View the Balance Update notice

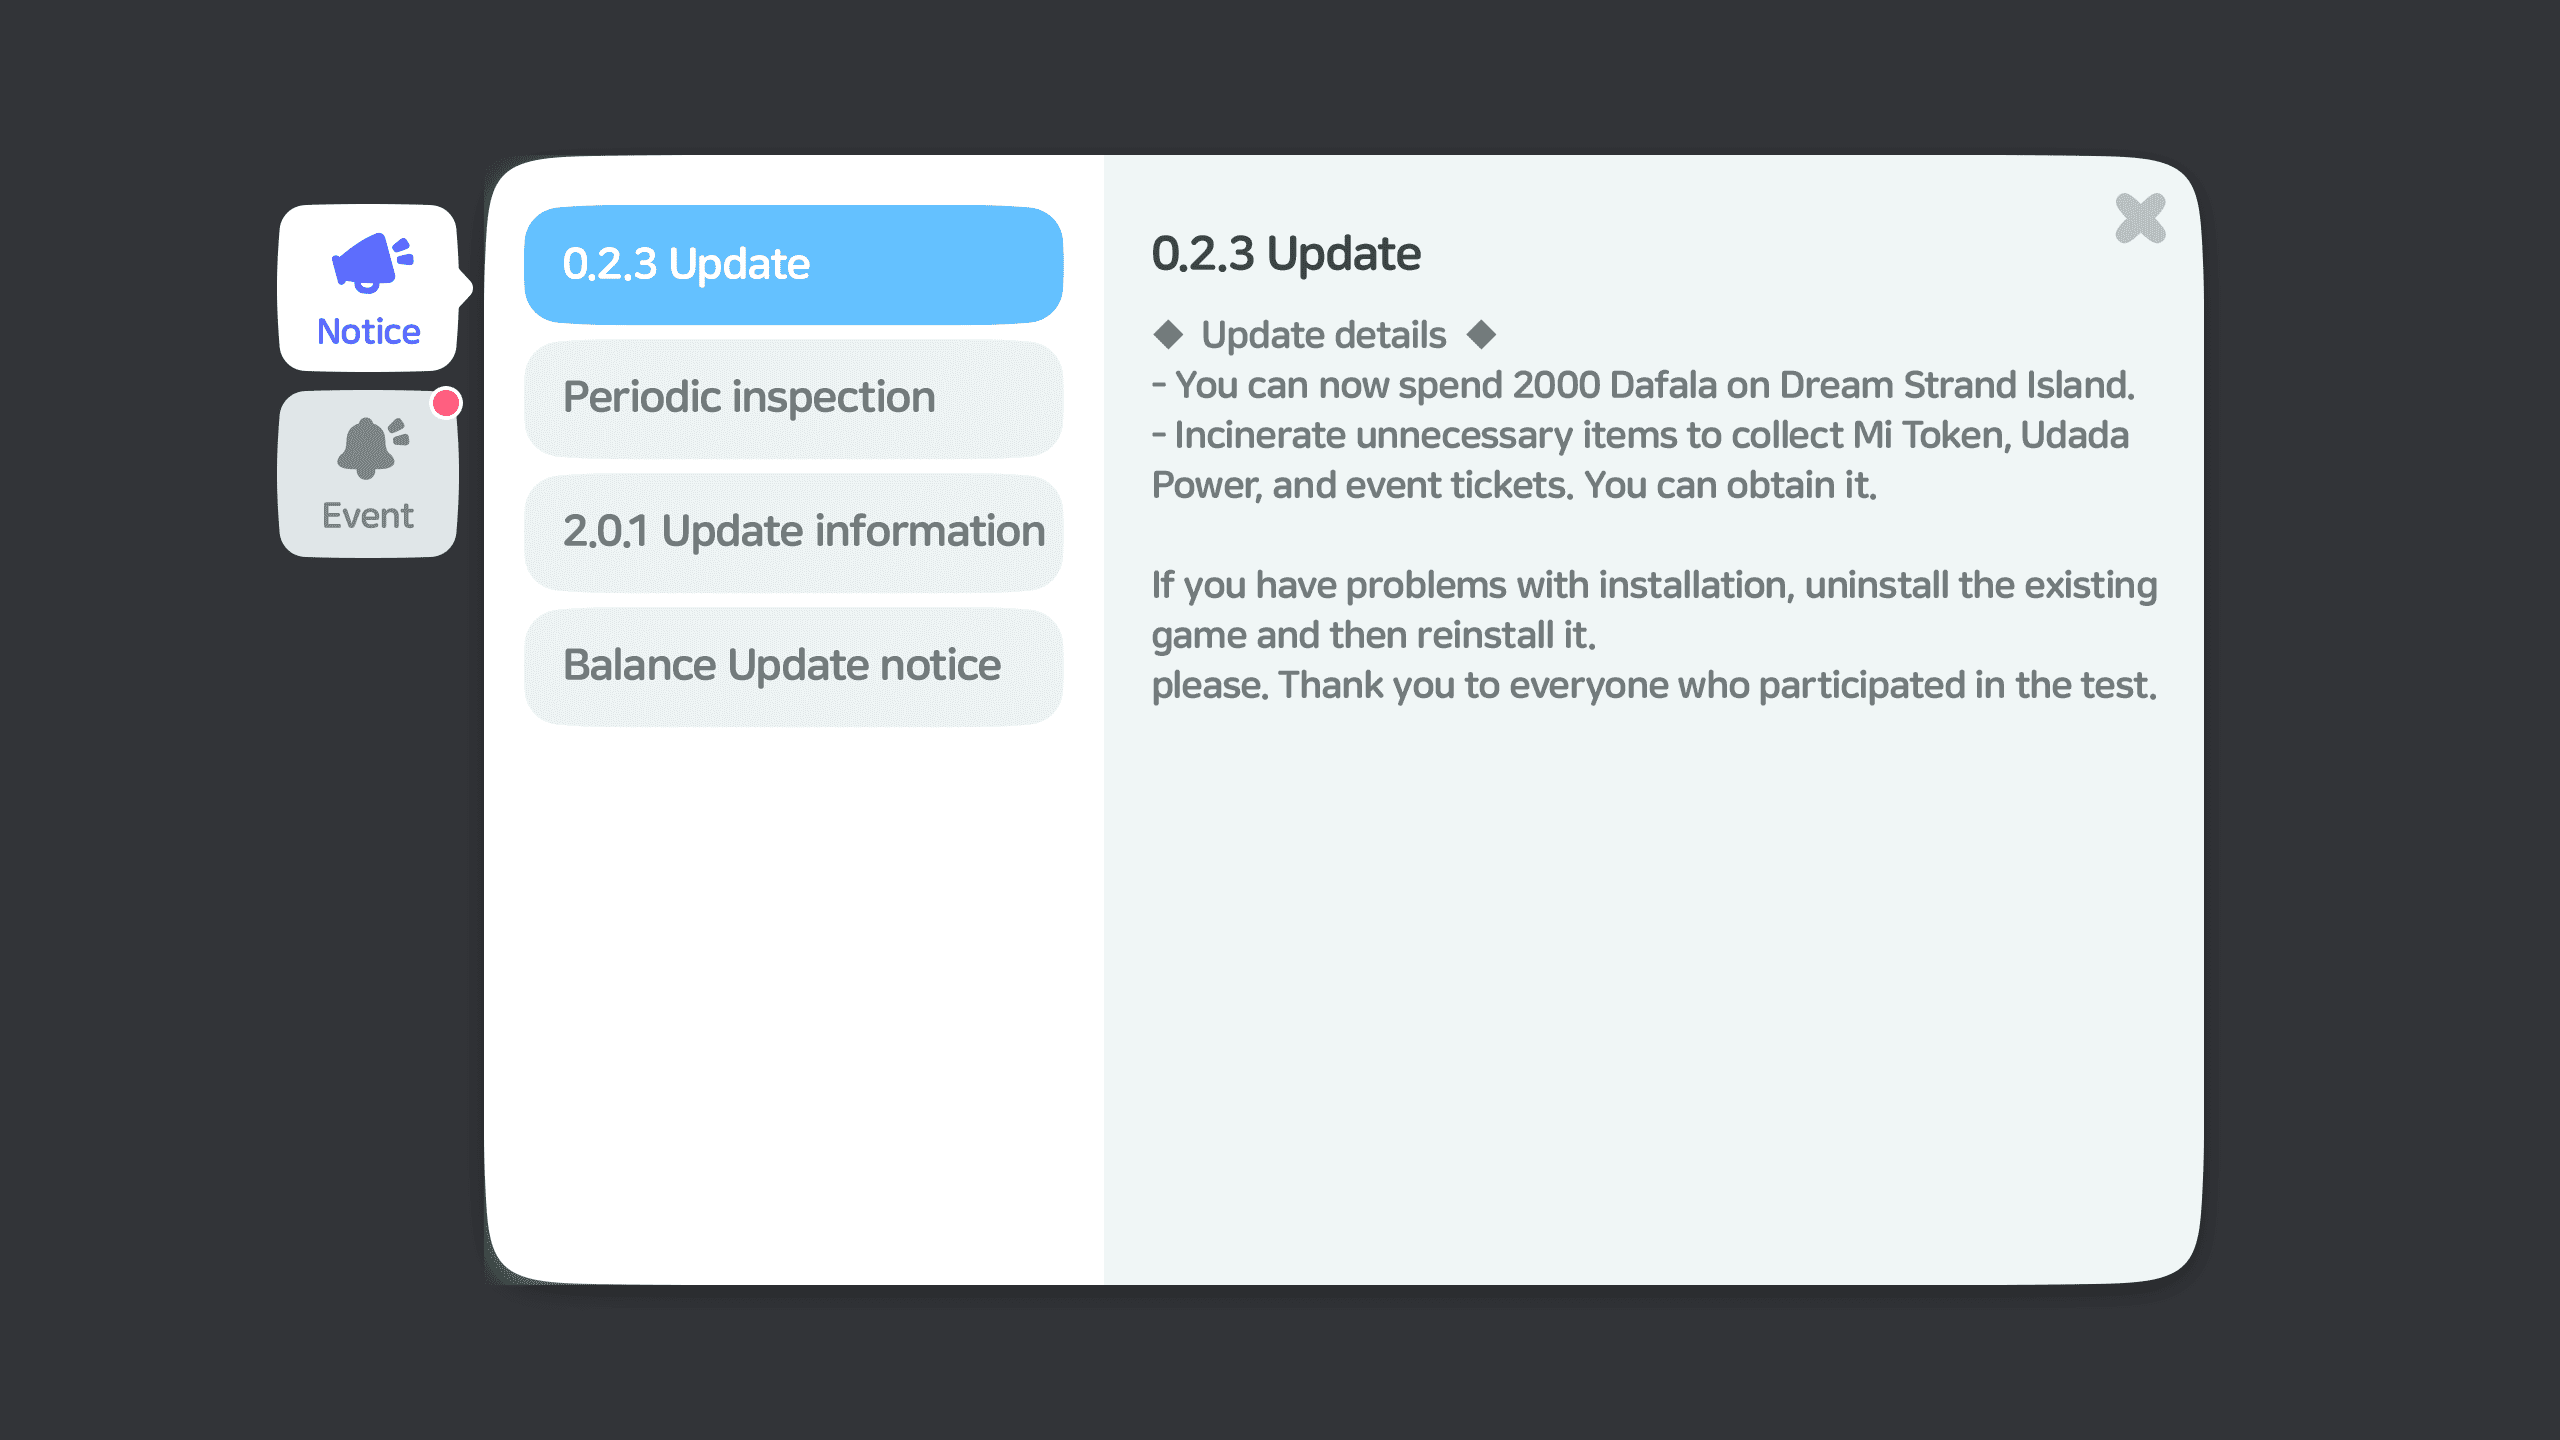[792, 666]
